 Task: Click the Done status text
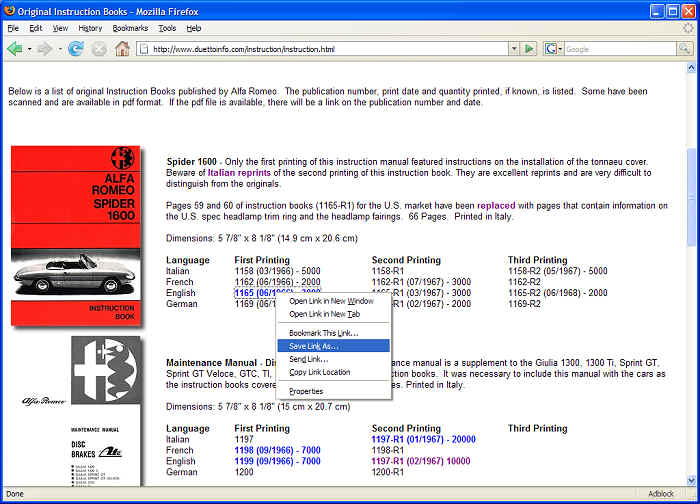(15, 494)
